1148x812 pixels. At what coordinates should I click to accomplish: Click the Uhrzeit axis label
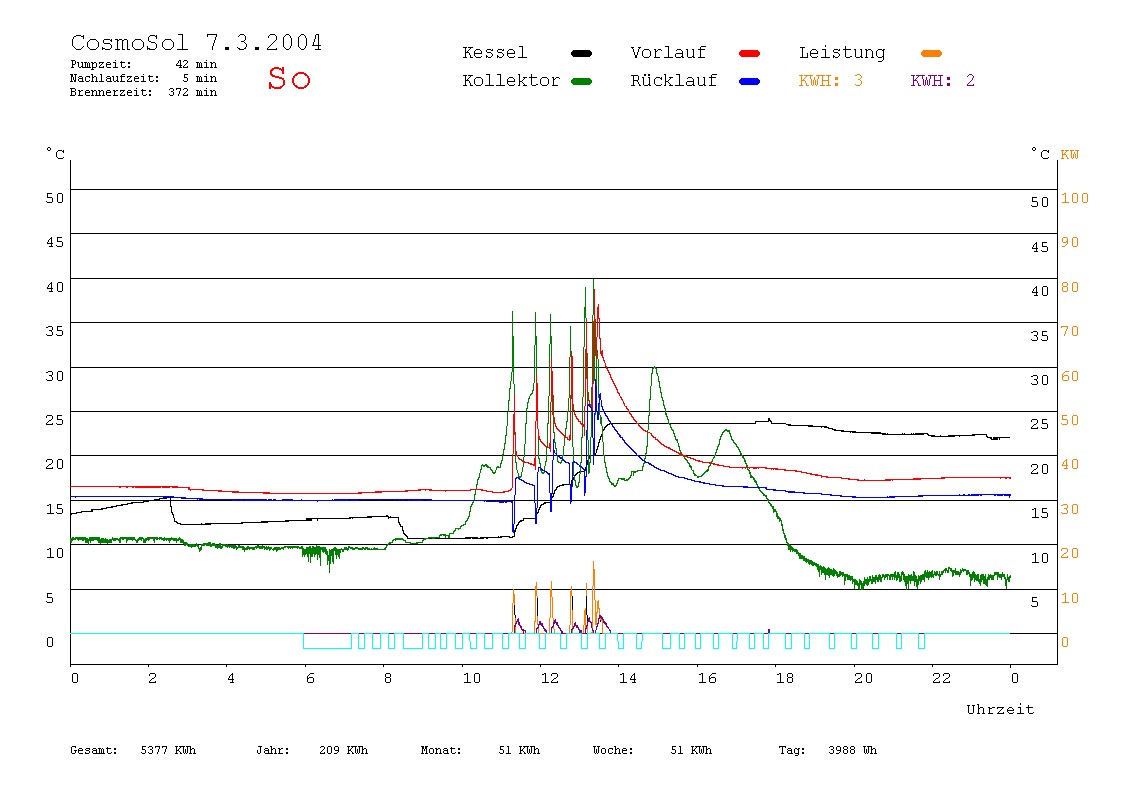pyautogui.click(x=1000, y=709)
